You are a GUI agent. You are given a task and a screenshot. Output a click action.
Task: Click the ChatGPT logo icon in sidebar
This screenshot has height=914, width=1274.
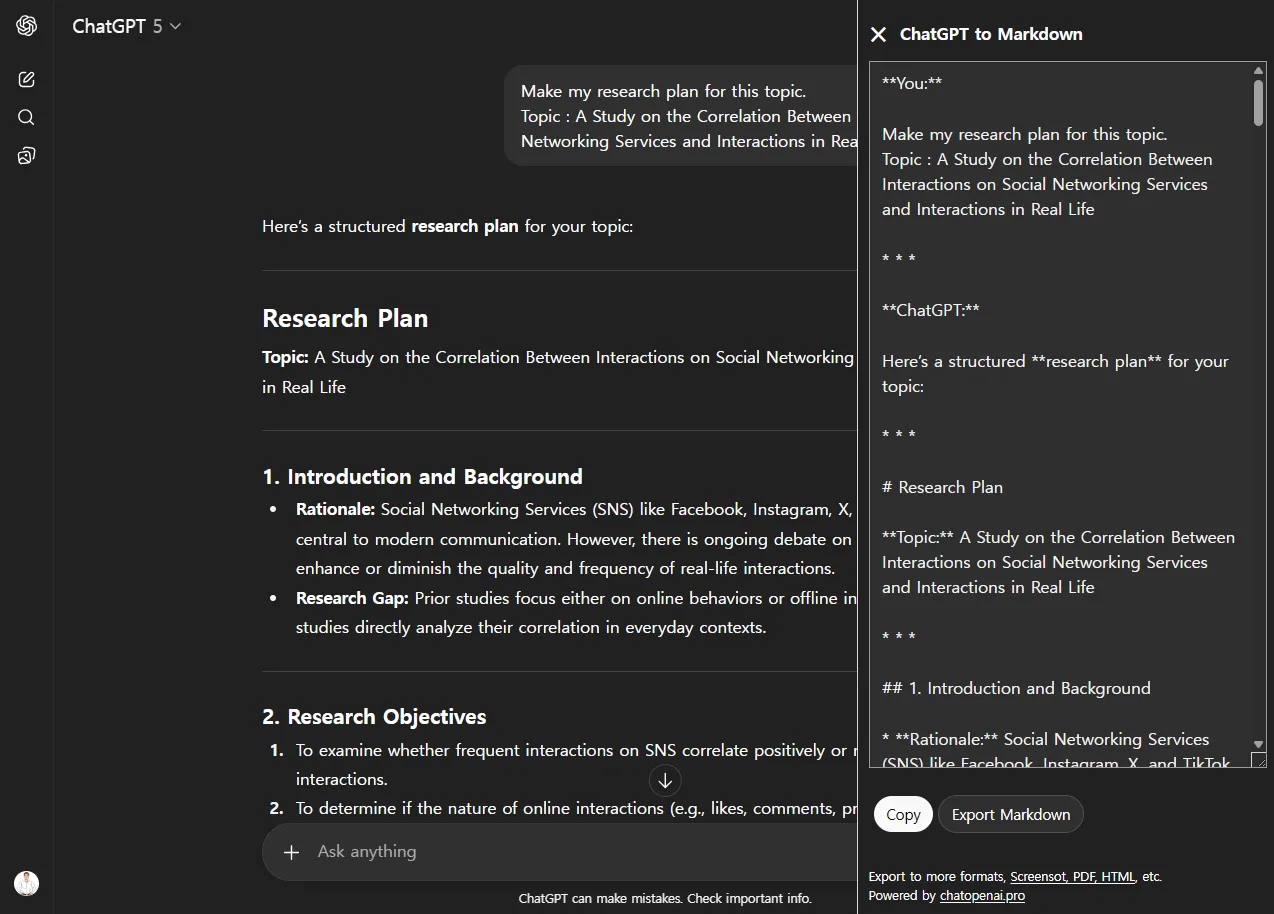(27, 26)
